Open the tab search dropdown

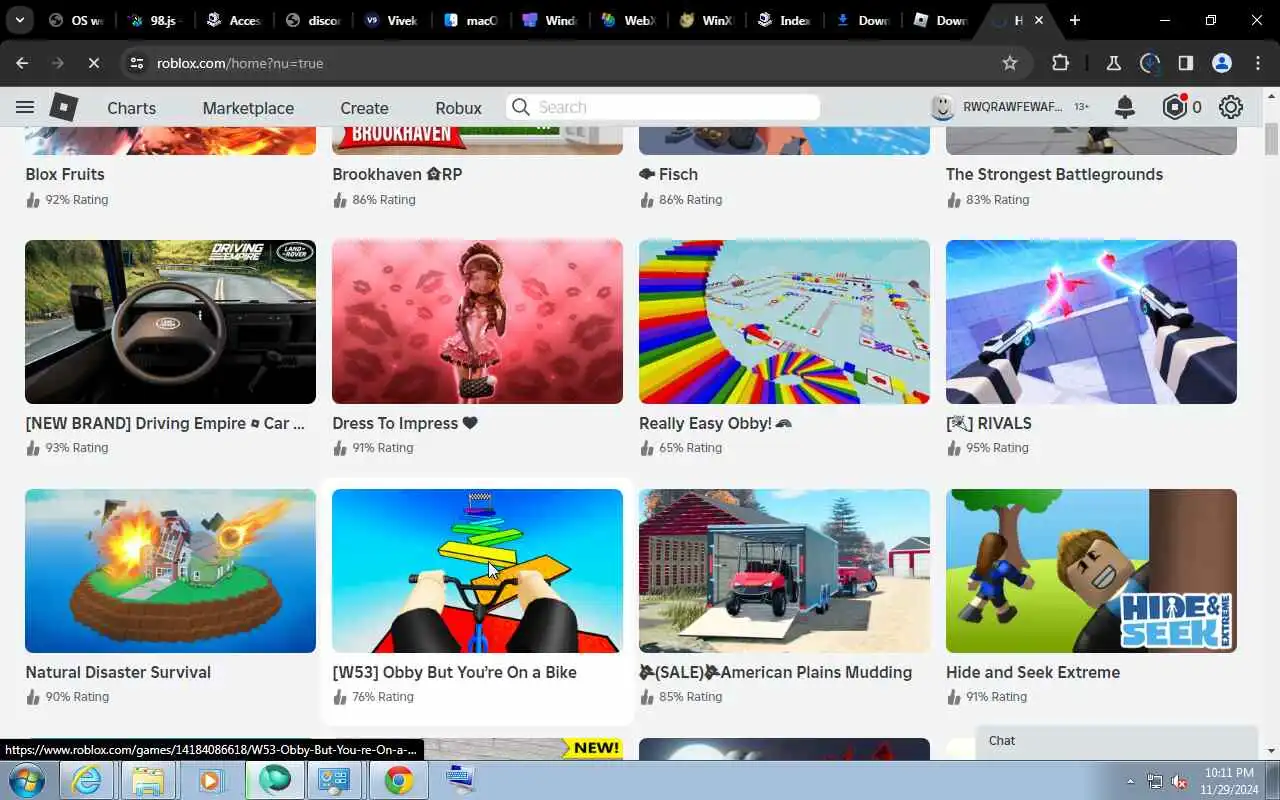pos(20,20)
